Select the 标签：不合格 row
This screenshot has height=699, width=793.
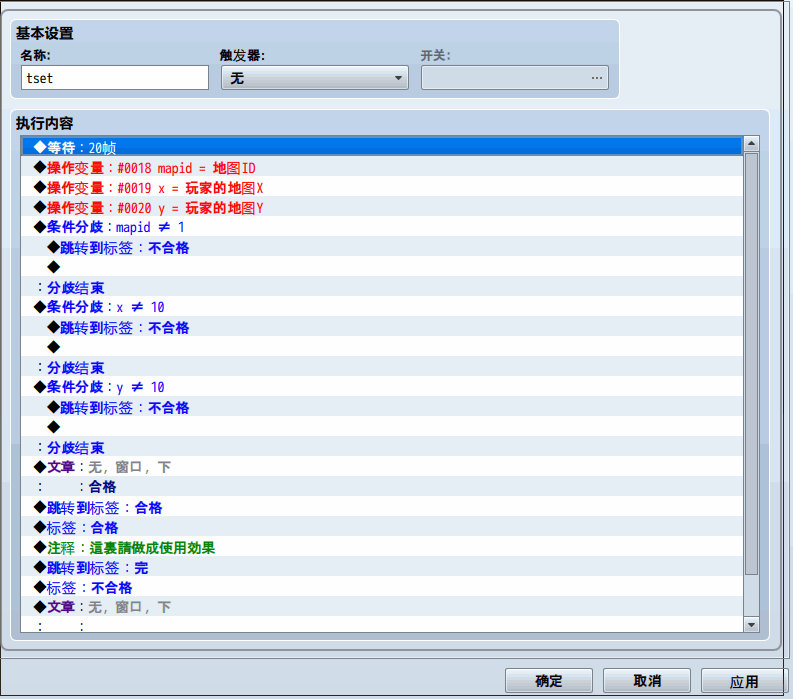point(382,587)
